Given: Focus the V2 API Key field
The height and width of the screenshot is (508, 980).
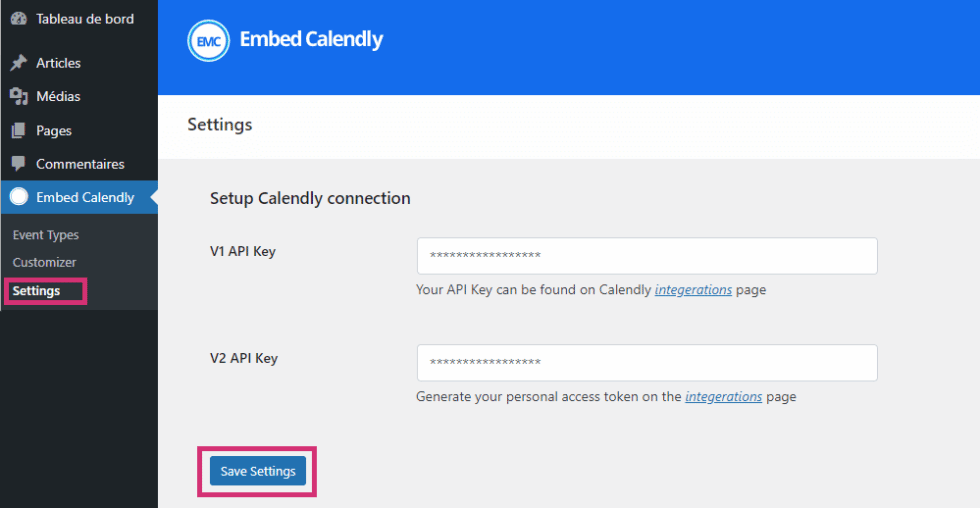Looking at the screenshot, I should (646, 363).
